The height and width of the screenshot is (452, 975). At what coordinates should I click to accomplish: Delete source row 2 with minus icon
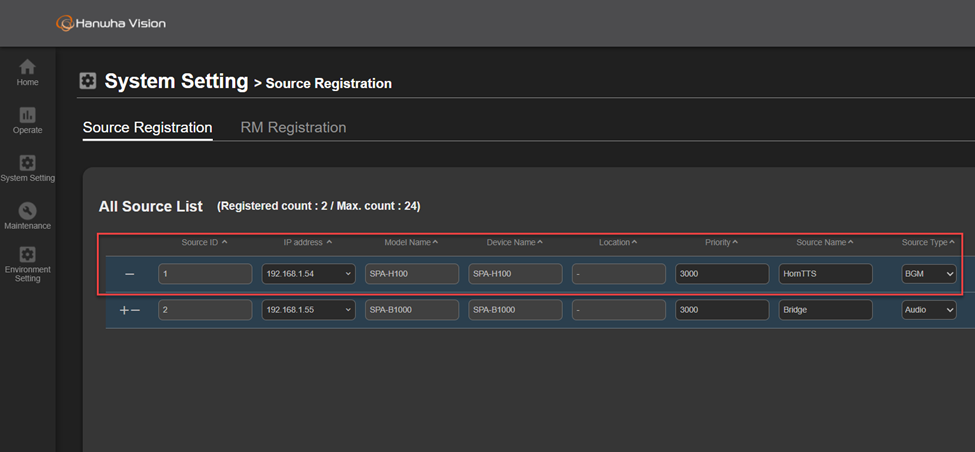point(136,310)
